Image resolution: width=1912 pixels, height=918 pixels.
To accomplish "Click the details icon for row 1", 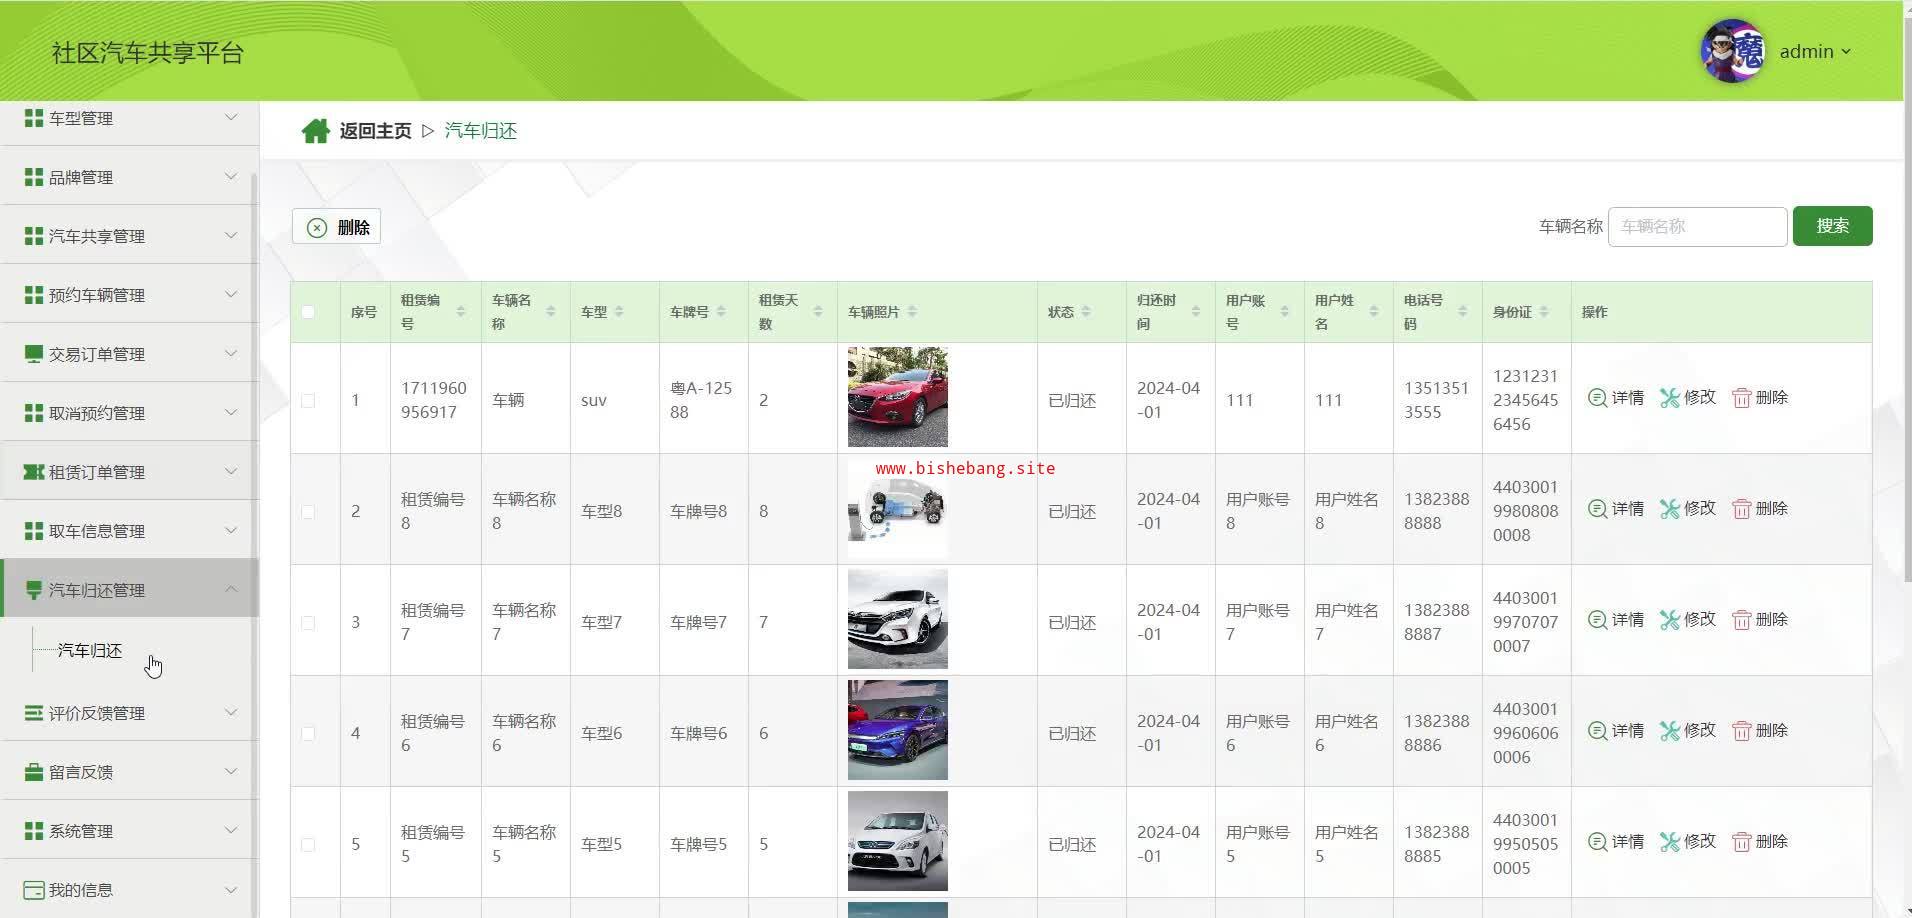I will point(1597,398).
